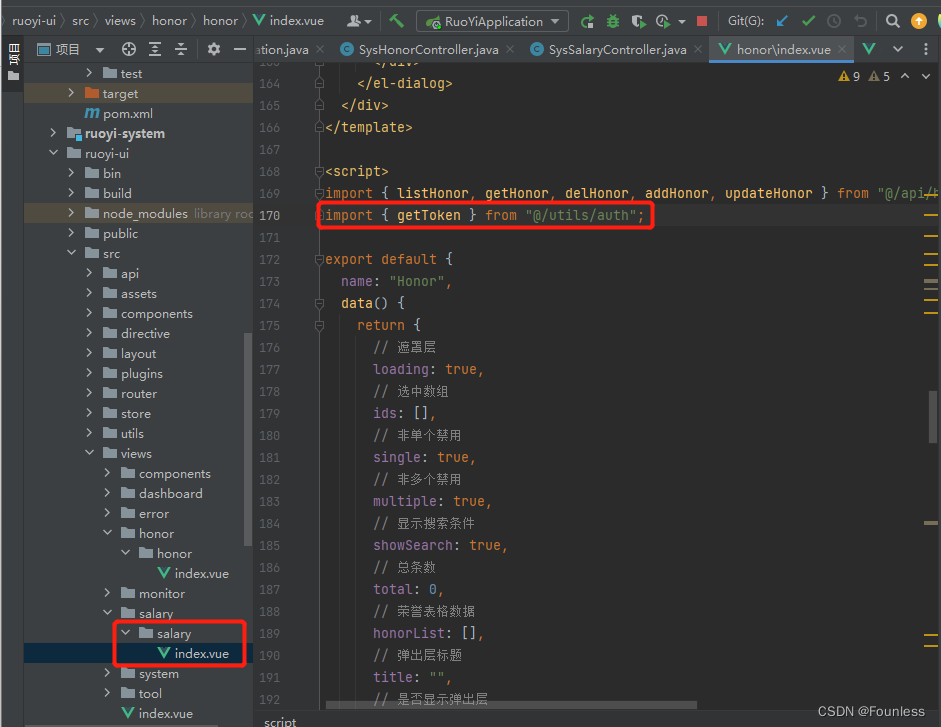Click the script breadcrumb at editor bottom

(280, 721)
